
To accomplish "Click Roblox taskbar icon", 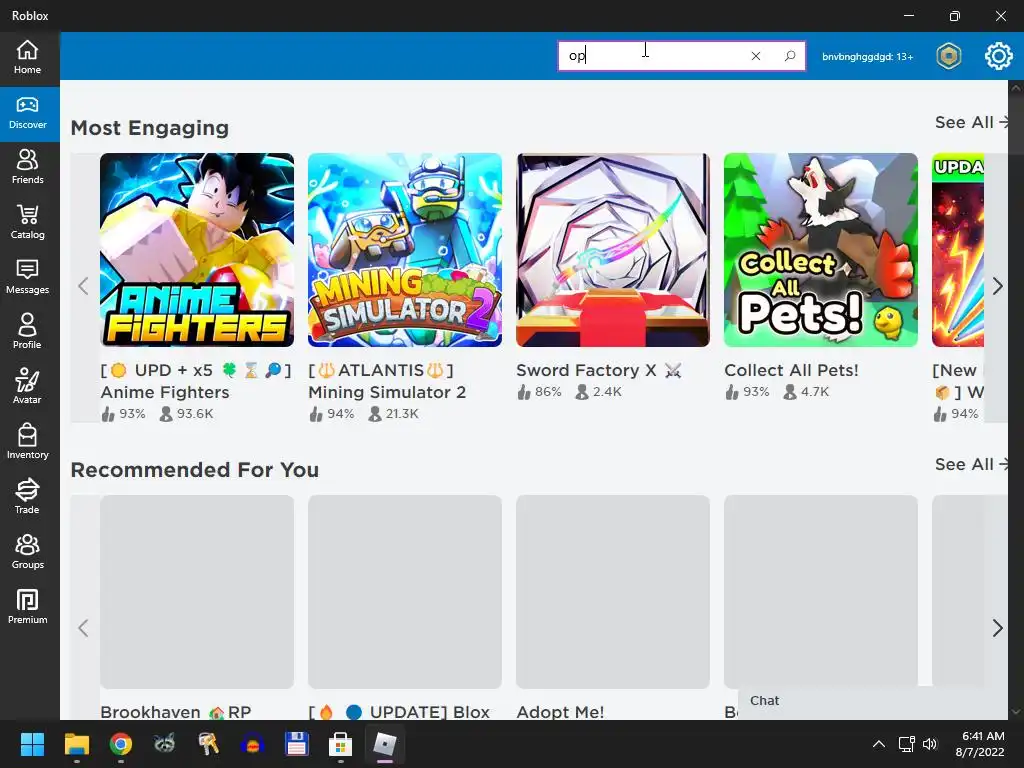I will pos(384,744).
